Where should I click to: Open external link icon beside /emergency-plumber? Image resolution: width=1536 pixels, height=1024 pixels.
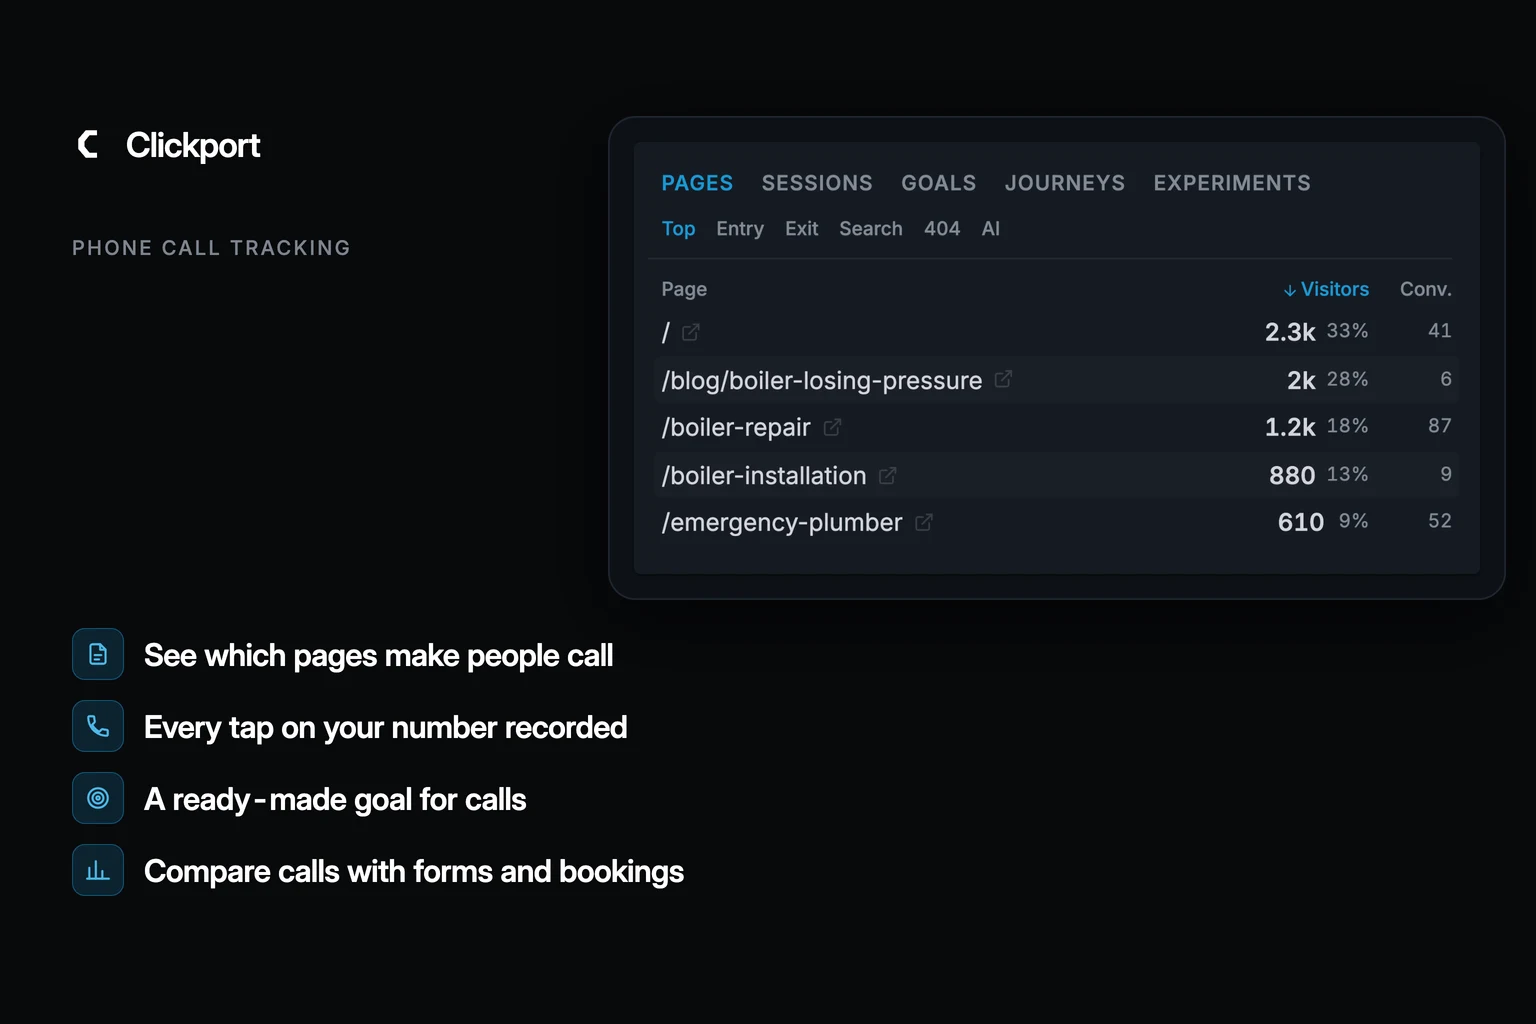click(x=924, y=522)
